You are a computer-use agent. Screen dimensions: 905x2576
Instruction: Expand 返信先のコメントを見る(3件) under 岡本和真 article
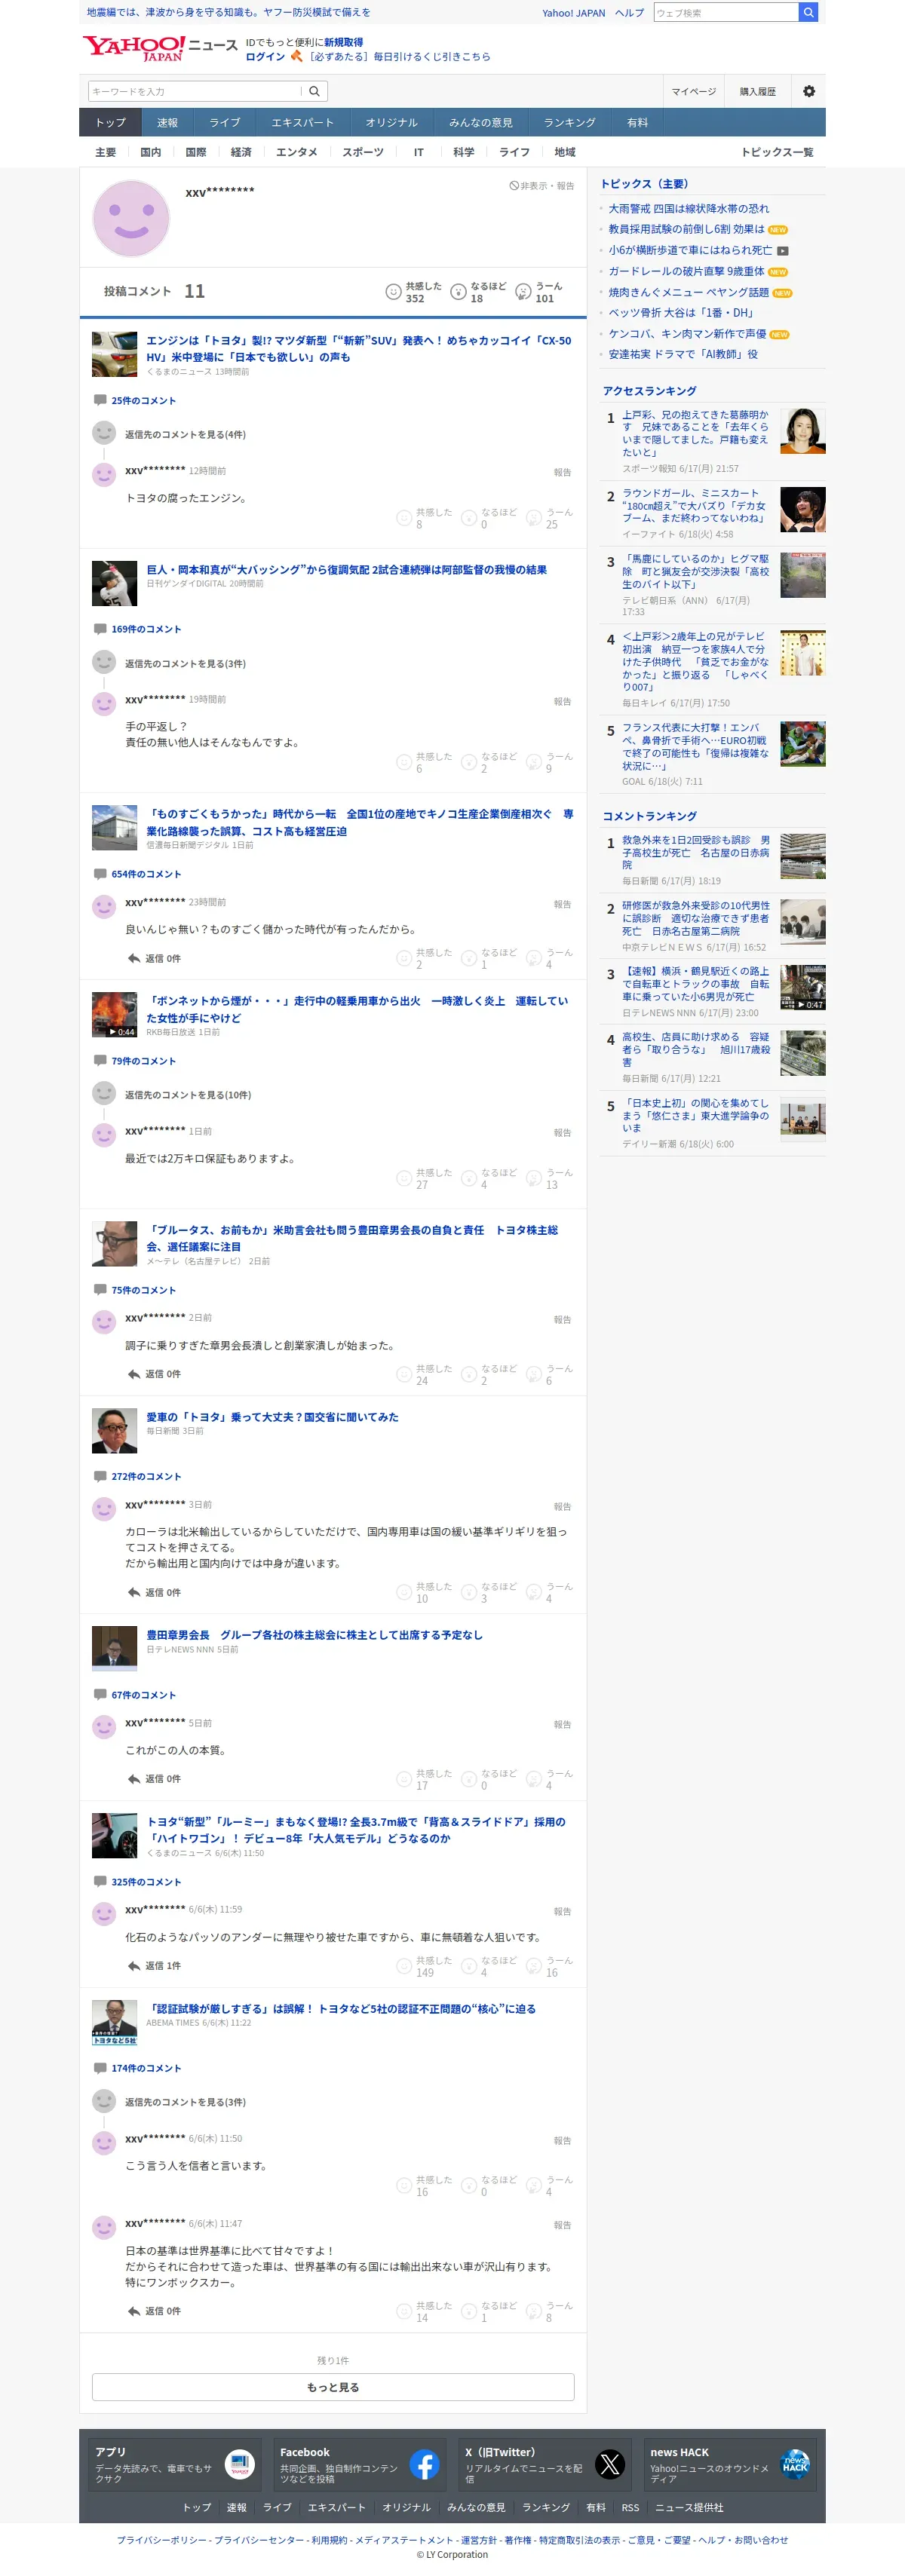[185, 663]
